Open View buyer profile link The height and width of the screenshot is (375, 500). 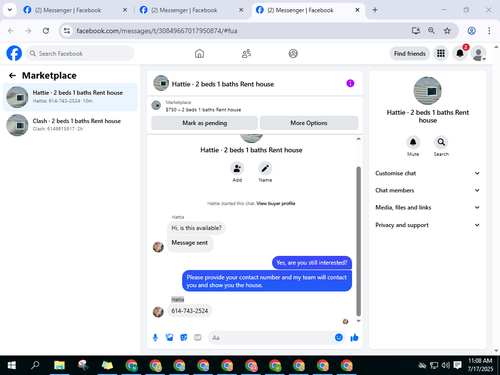pyautogui.click(x=276, y=203)
